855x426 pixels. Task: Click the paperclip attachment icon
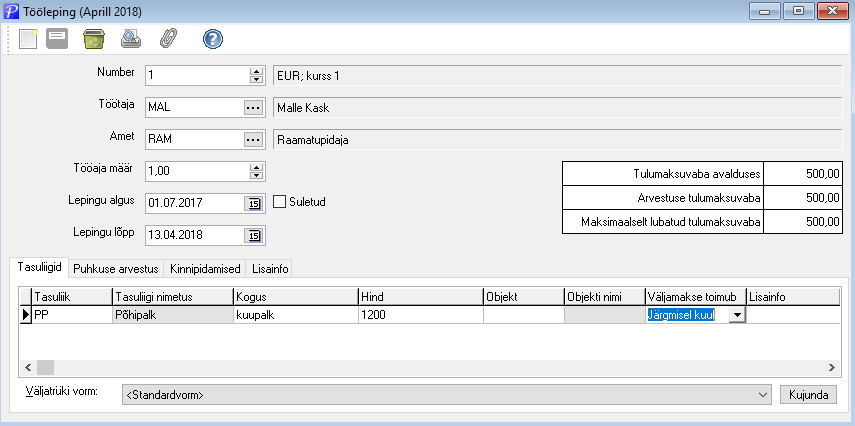(168, 39)
